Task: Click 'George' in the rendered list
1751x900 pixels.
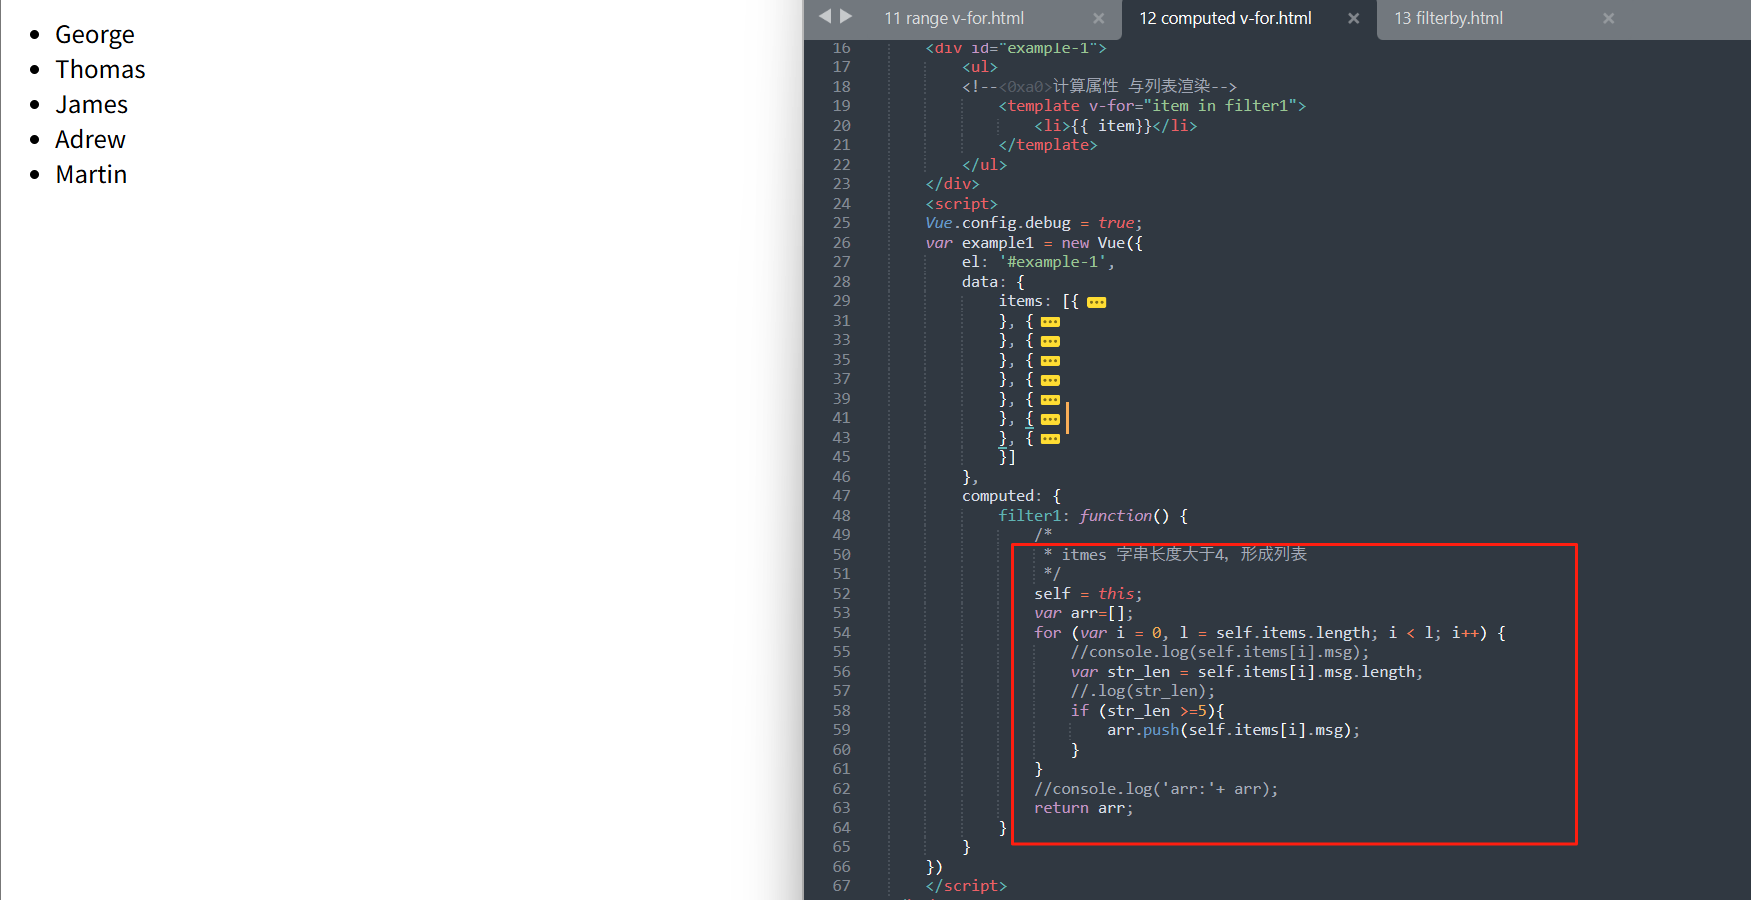Action: click(x=94, y=35)
